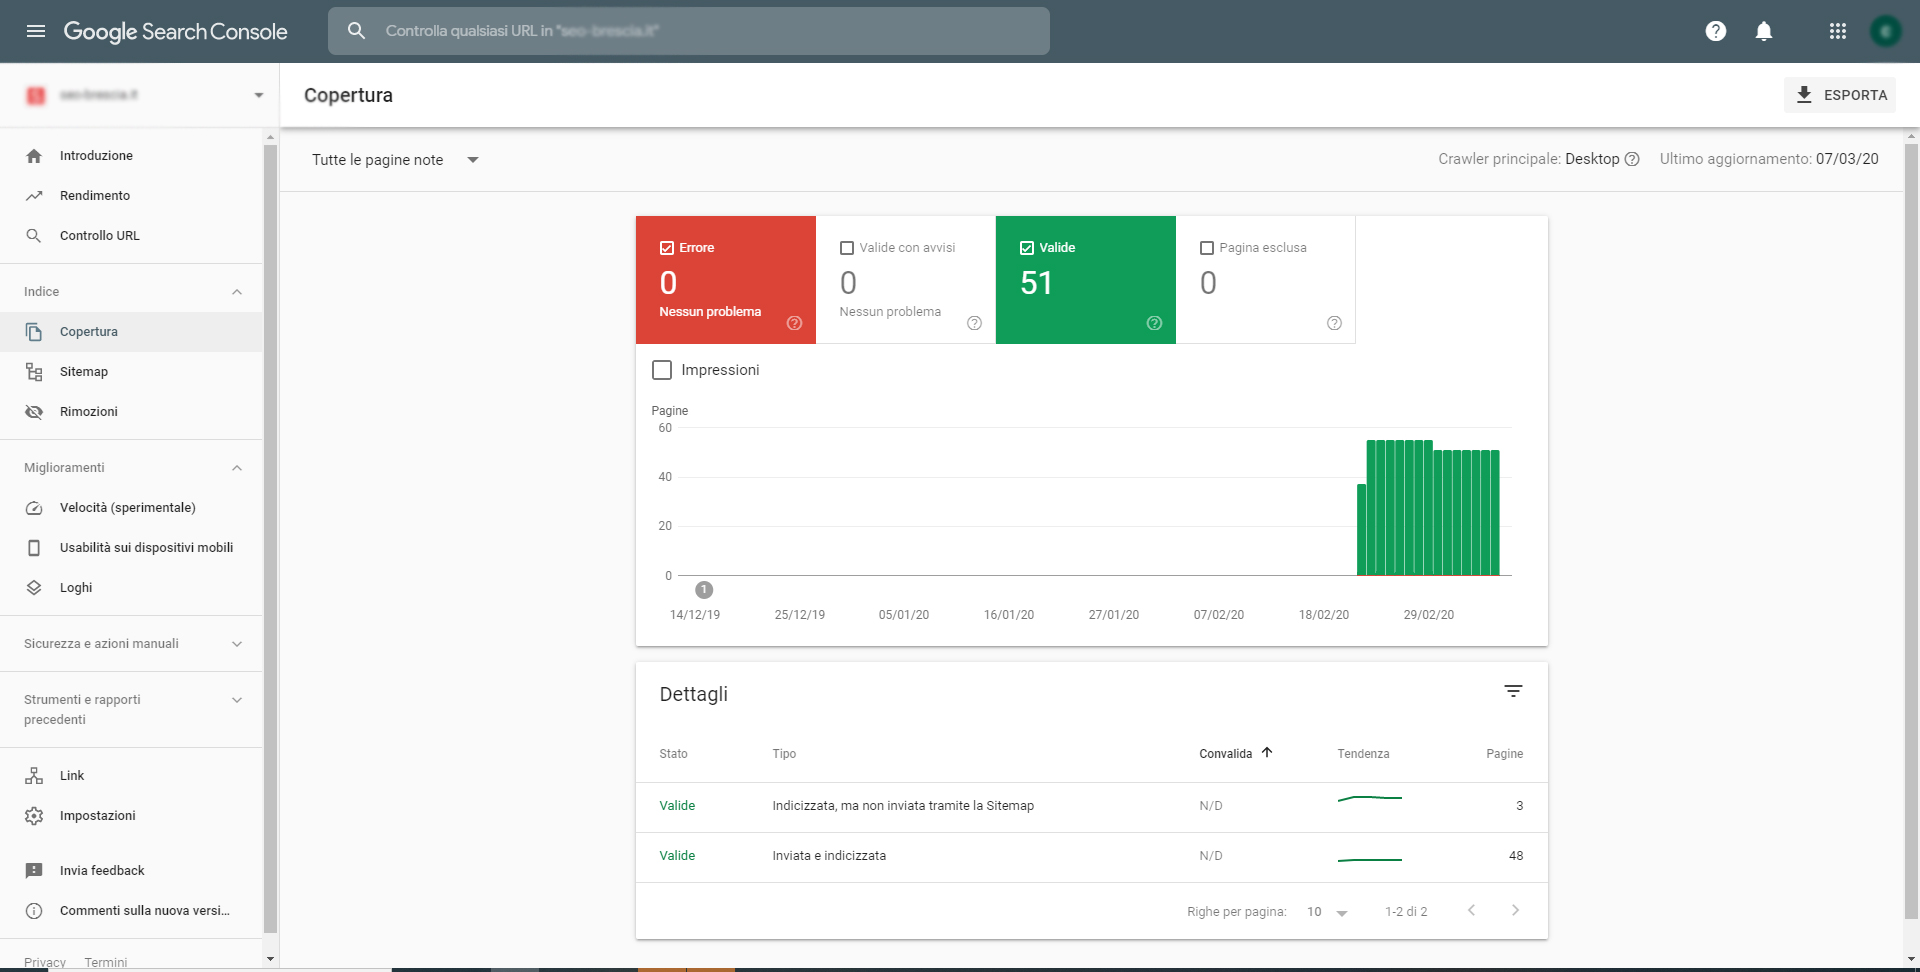
Task: Open the user account avatar
Action: pyautogui.click(x=1886, y=31)
